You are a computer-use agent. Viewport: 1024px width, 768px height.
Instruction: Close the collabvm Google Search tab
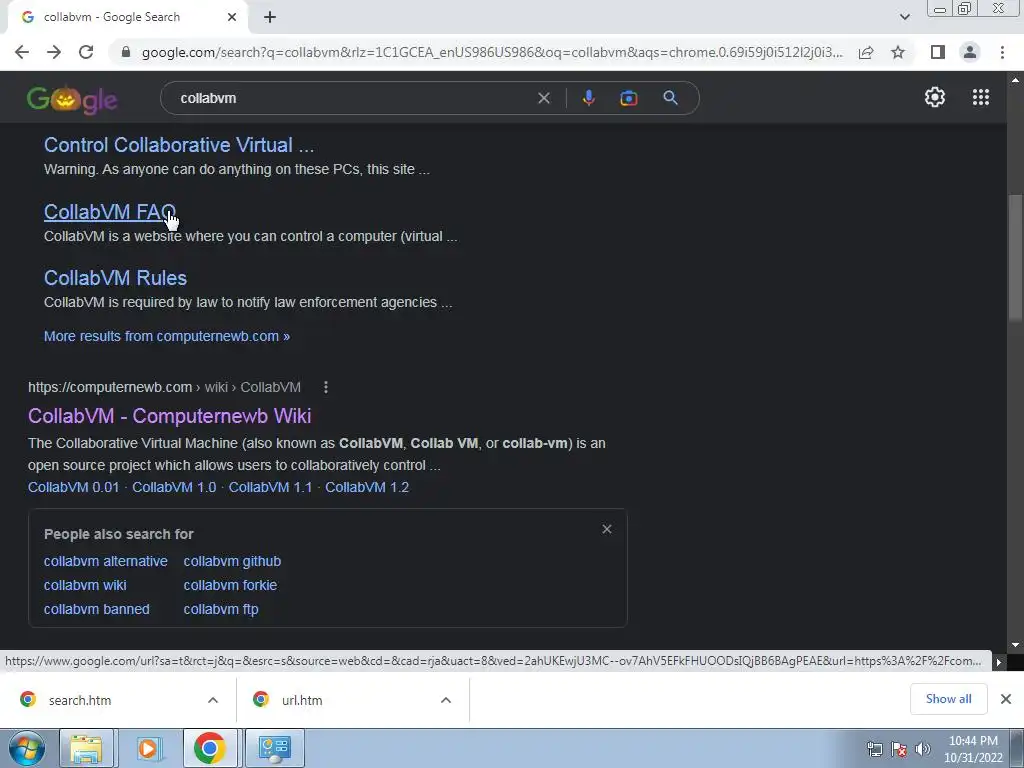click(232, 17)
